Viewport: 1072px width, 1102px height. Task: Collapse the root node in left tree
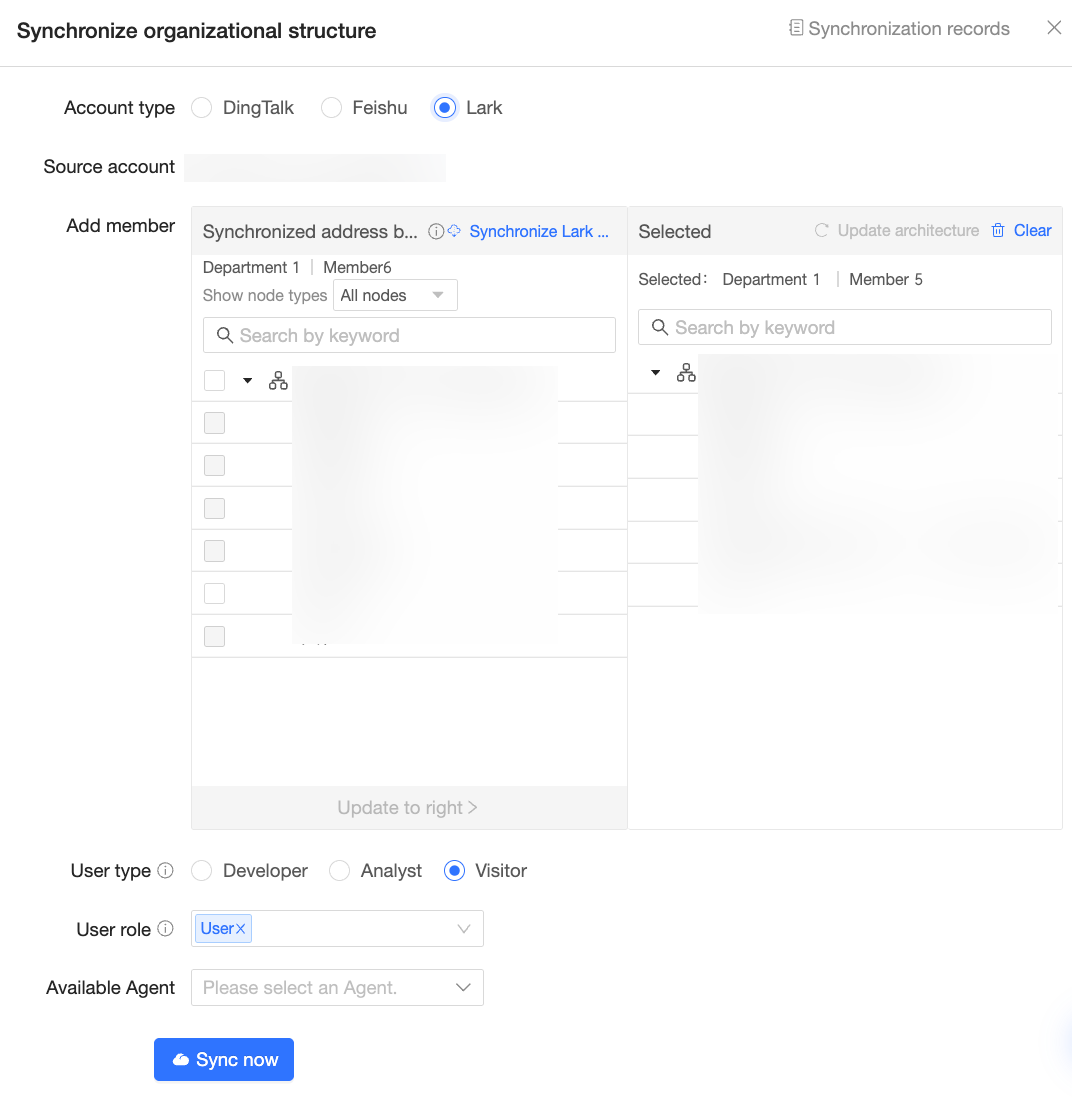(x=247, y=380)
